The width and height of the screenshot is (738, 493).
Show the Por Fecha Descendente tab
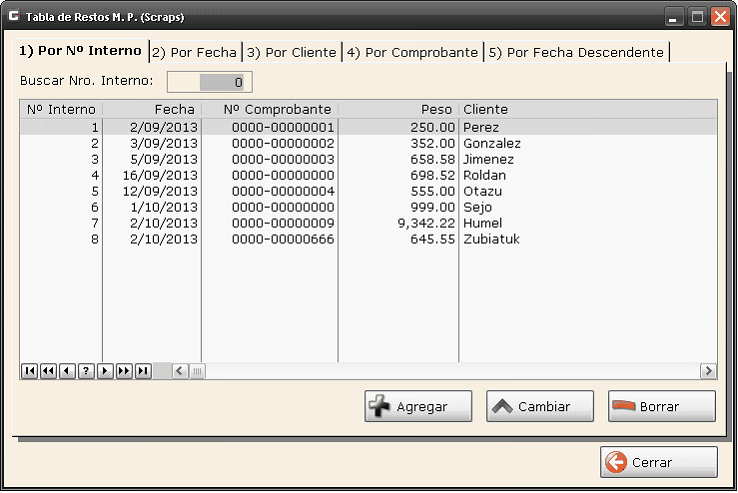(x=576, y=52)
